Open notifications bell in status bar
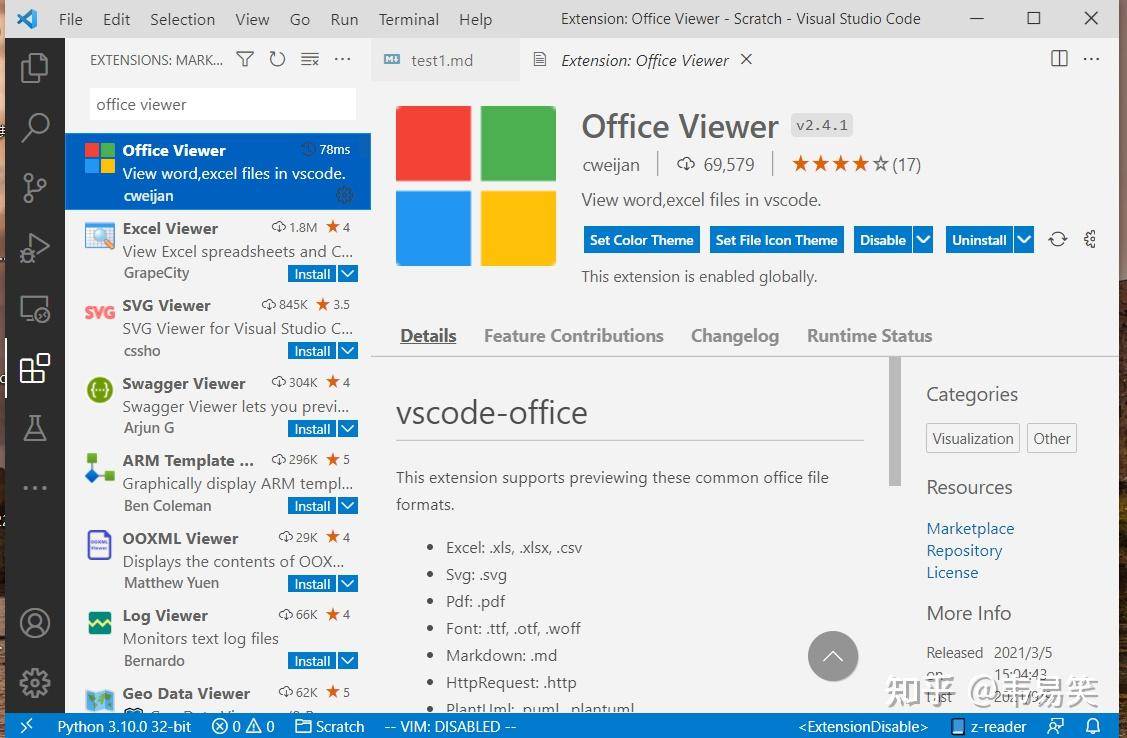The width and height of the screenshot is (1127, 738). tap(1092, 727)
